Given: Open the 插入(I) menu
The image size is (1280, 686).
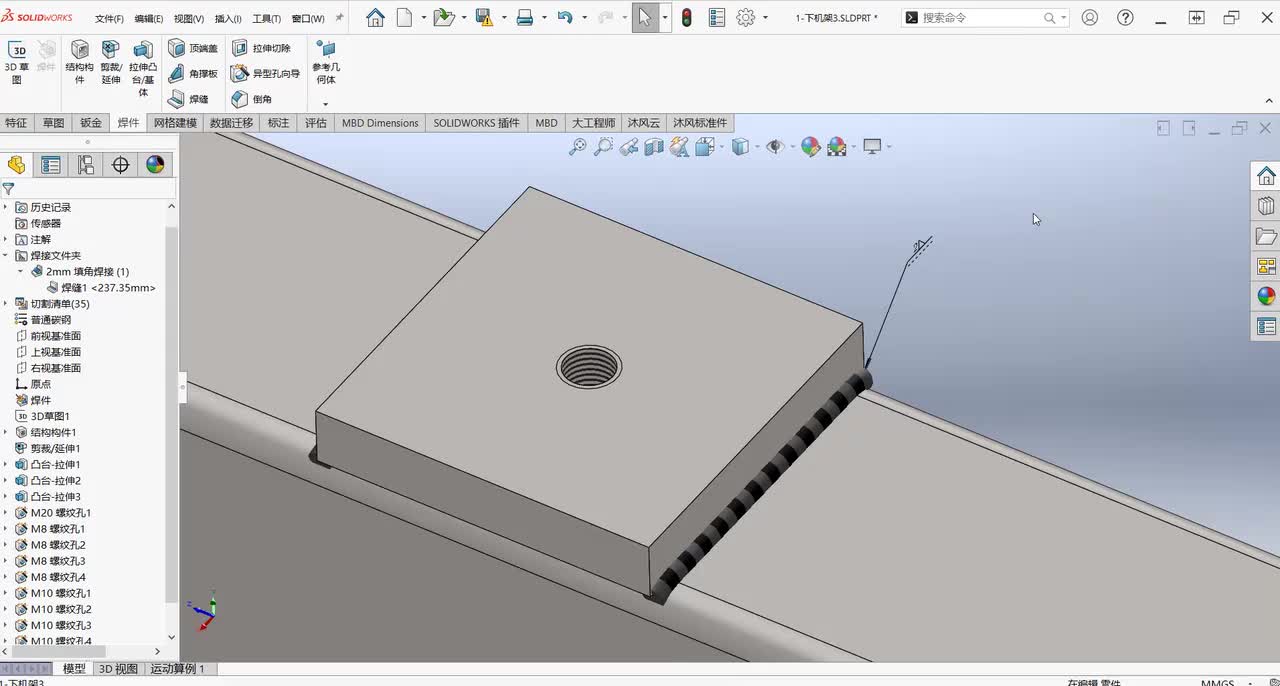Looking at the screenshot, I should [228, 19].
